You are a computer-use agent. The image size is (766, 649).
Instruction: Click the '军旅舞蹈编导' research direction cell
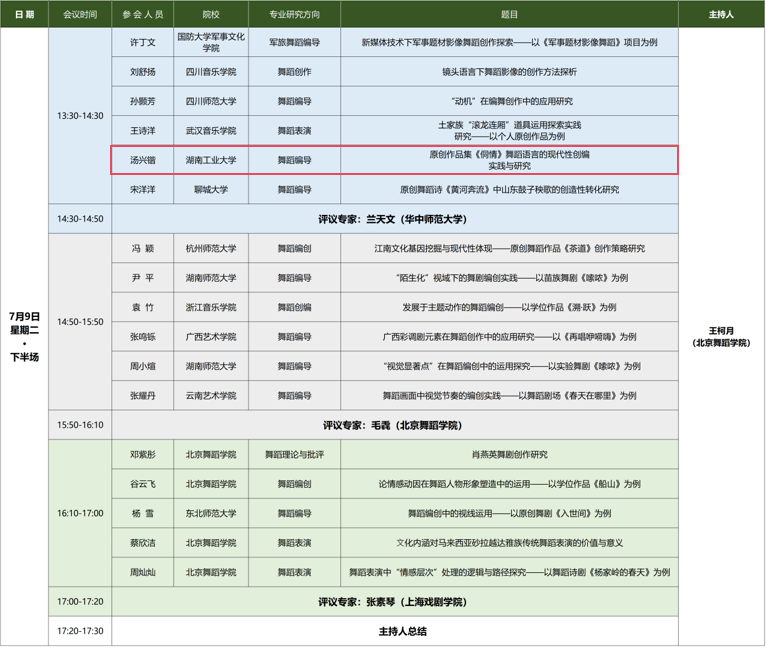click(295, 42)
